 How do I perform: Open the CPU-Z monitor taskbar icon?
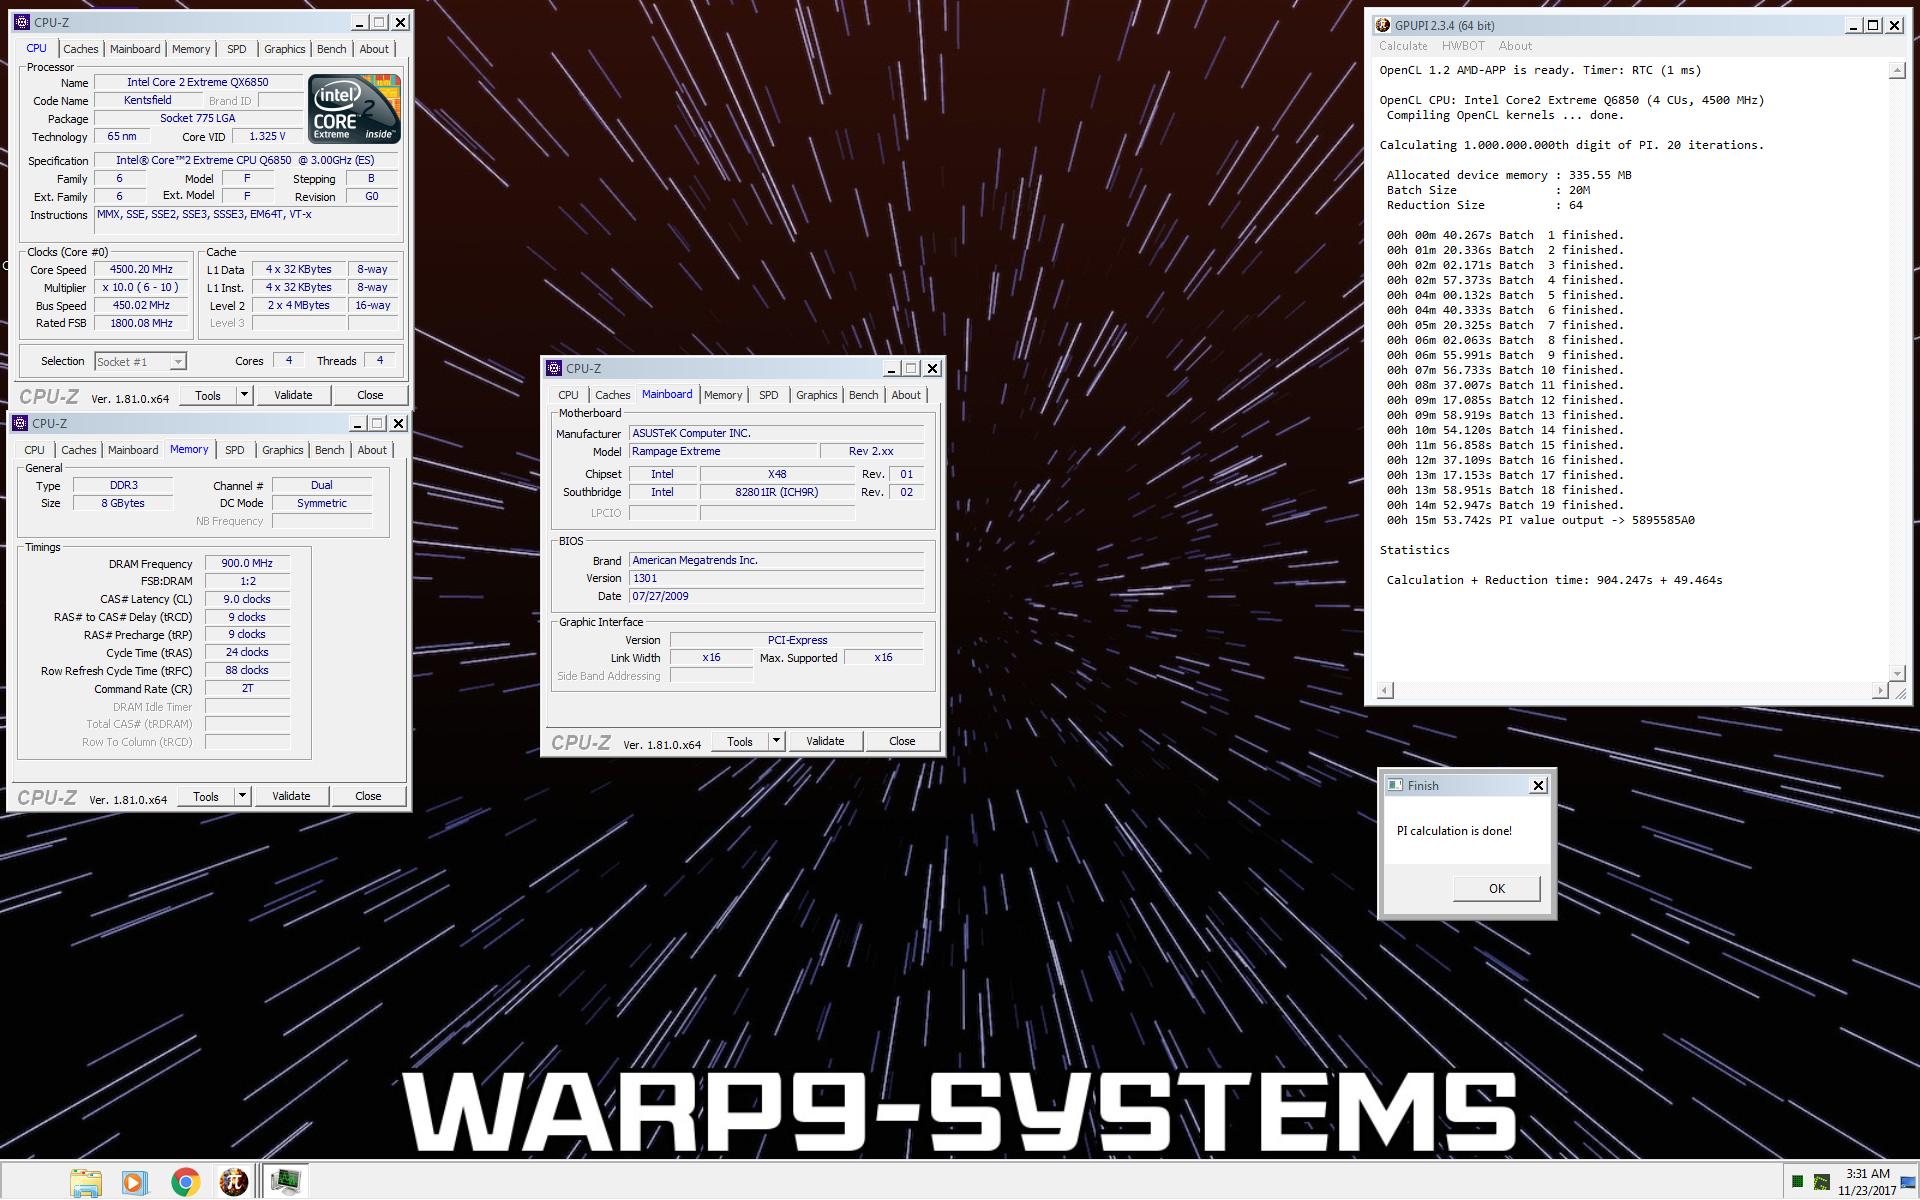coord(285,1182)
